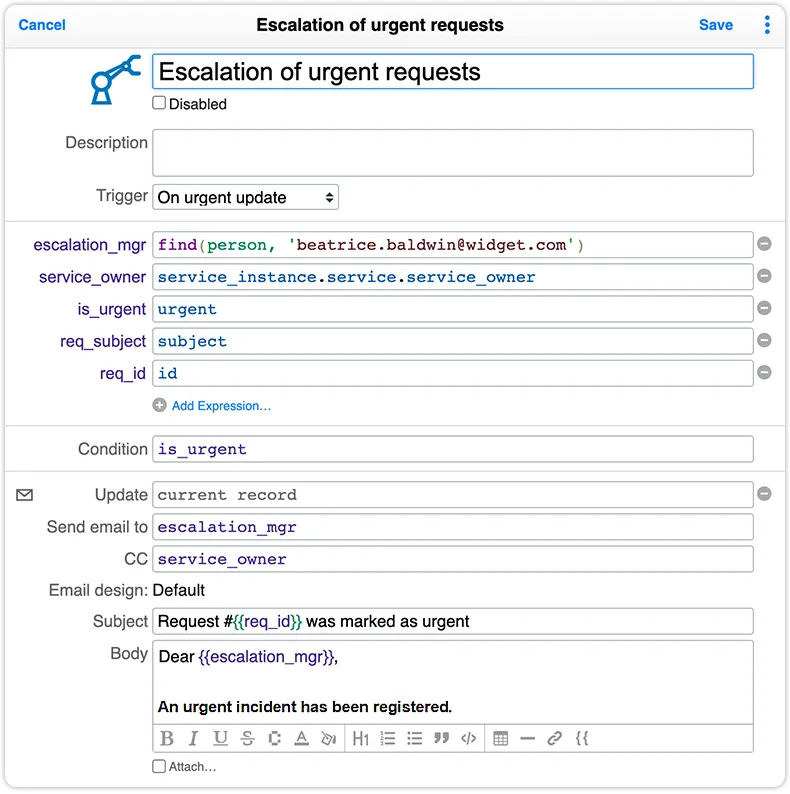Remove the req_id expression
The width and height of the screenshot is (790, 794).
click(x=764, y=373)
